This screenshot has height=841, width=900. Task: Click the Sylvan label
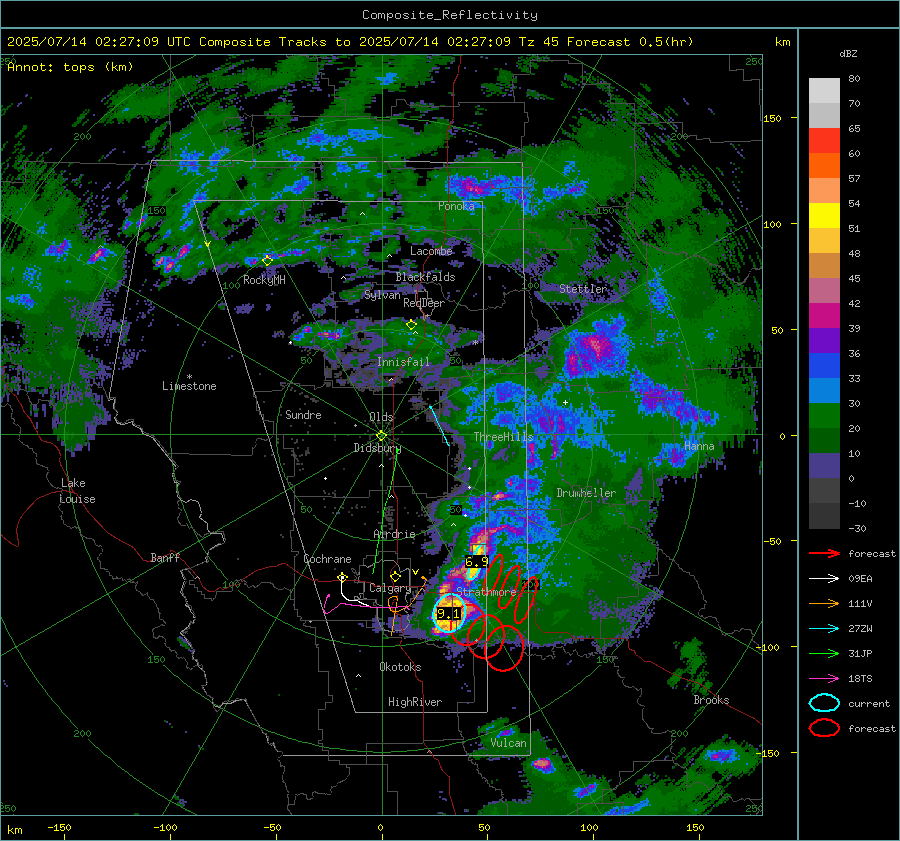[382, 296]
